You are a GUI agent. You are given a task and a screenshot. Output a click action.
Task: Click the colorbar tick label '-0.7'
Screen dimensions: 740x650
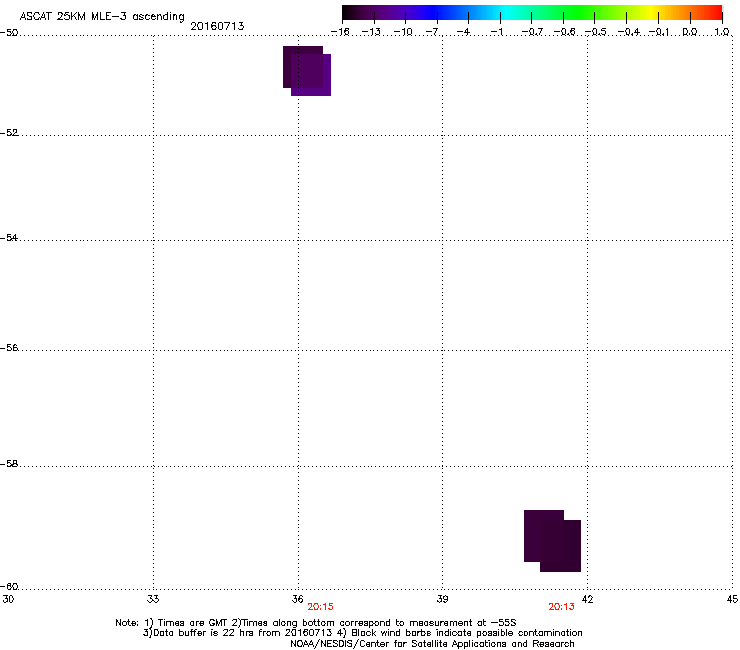pos(532,32)
